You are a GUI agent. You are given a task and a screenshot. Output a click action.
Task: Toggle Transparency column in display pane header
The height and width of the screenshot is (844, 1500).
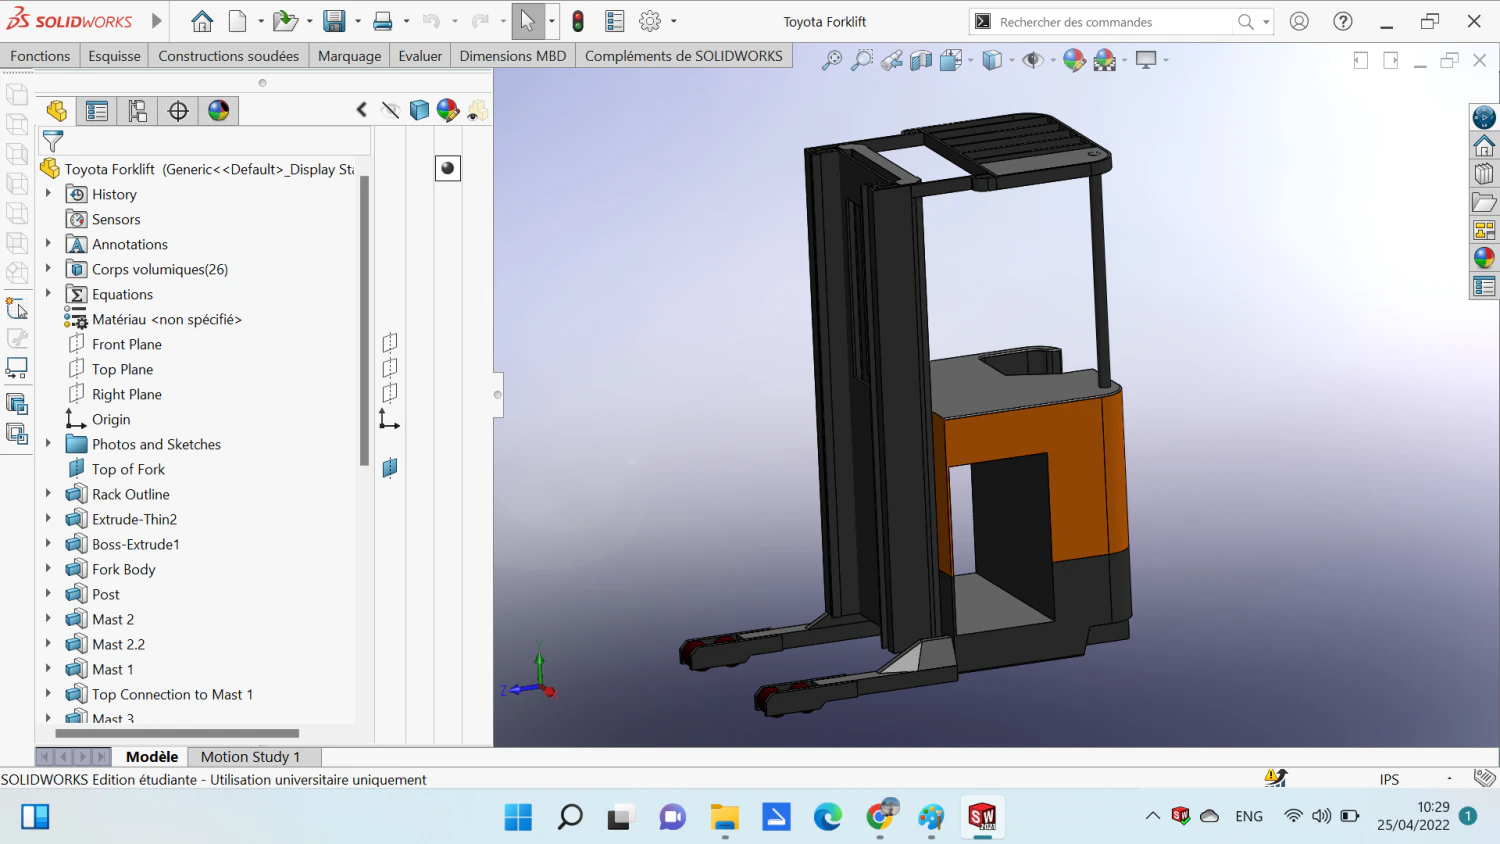tap(477, 110)
